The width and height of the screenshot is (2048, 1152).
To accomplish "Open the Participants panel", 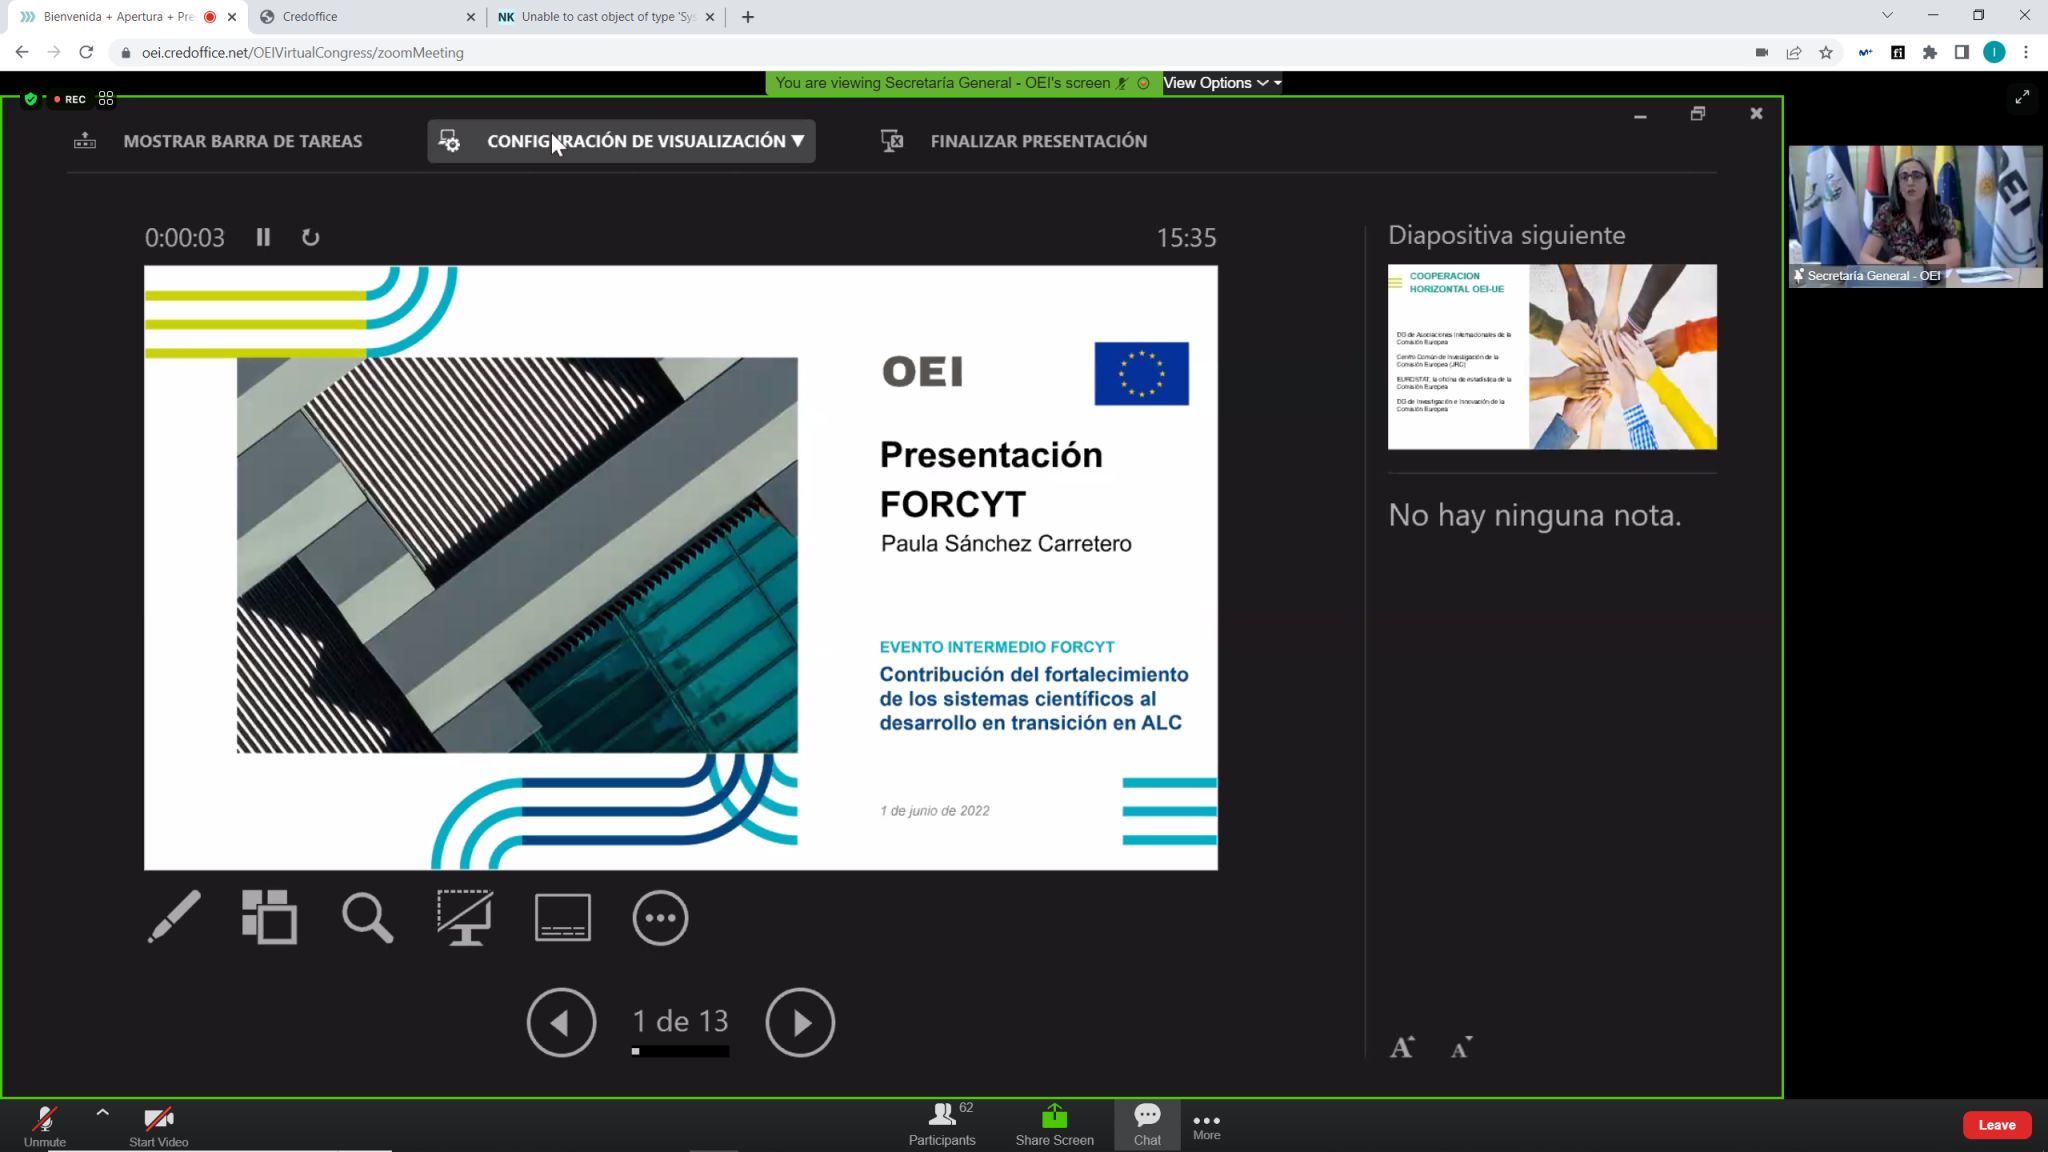I will [941, 1125].
